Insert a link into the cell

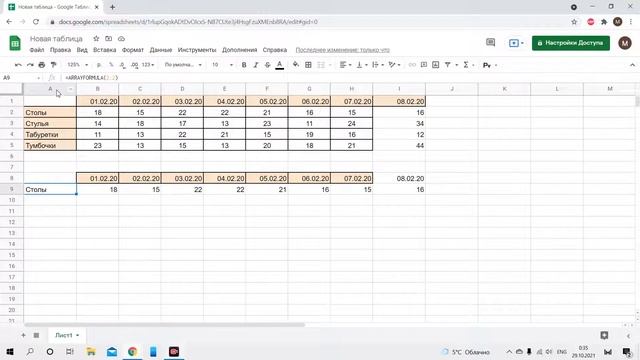[412, 65]
